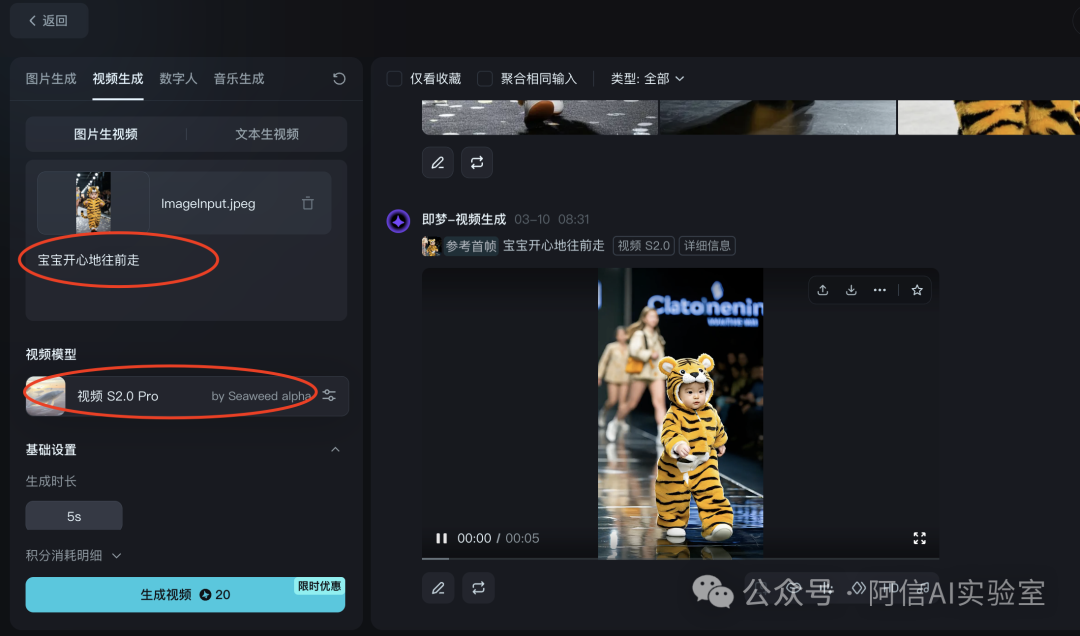Collapse the 基础设置 section chevron

point(335,450)
